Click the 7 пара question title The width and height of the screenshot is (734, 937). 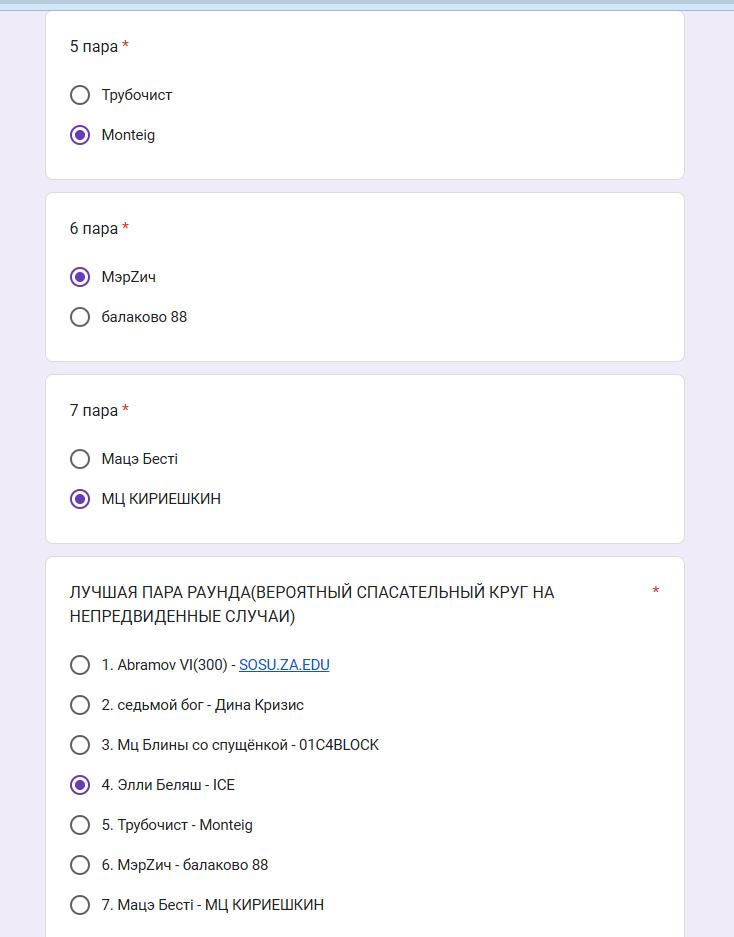tap(94, 411)
